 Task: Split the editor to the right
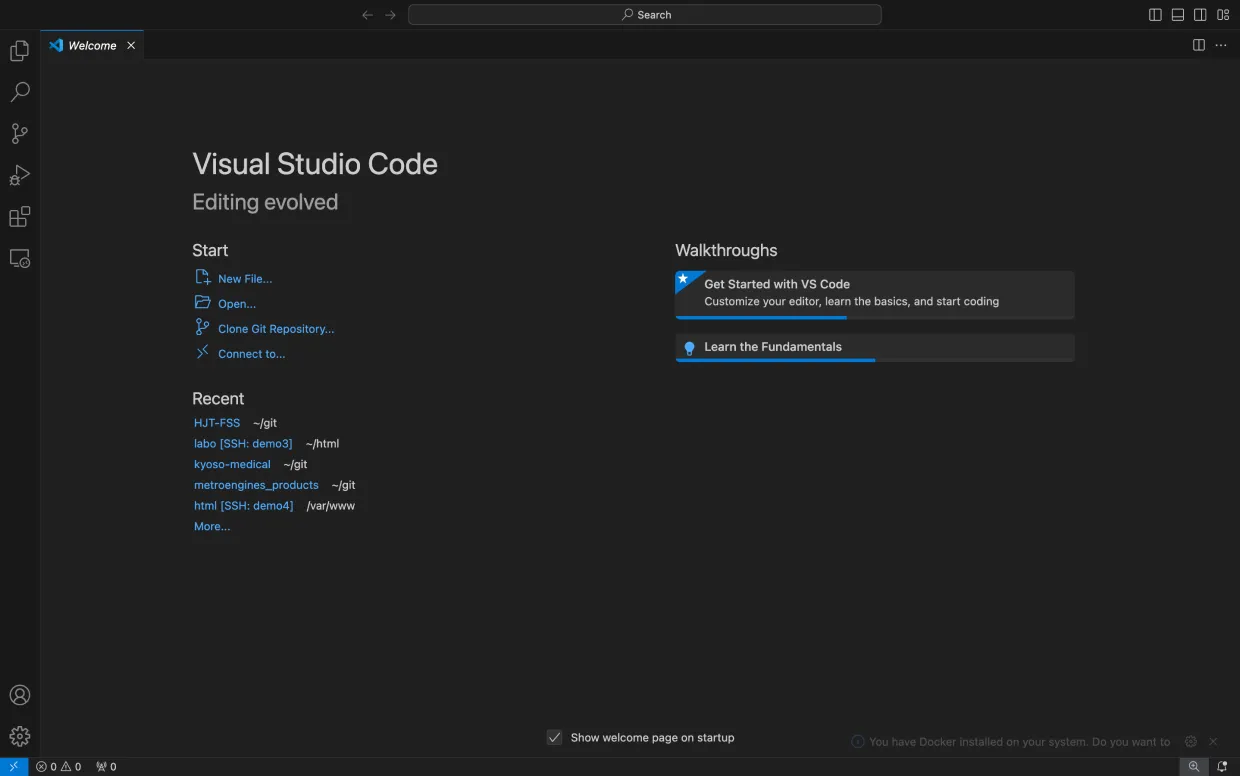pos(1199,45)
